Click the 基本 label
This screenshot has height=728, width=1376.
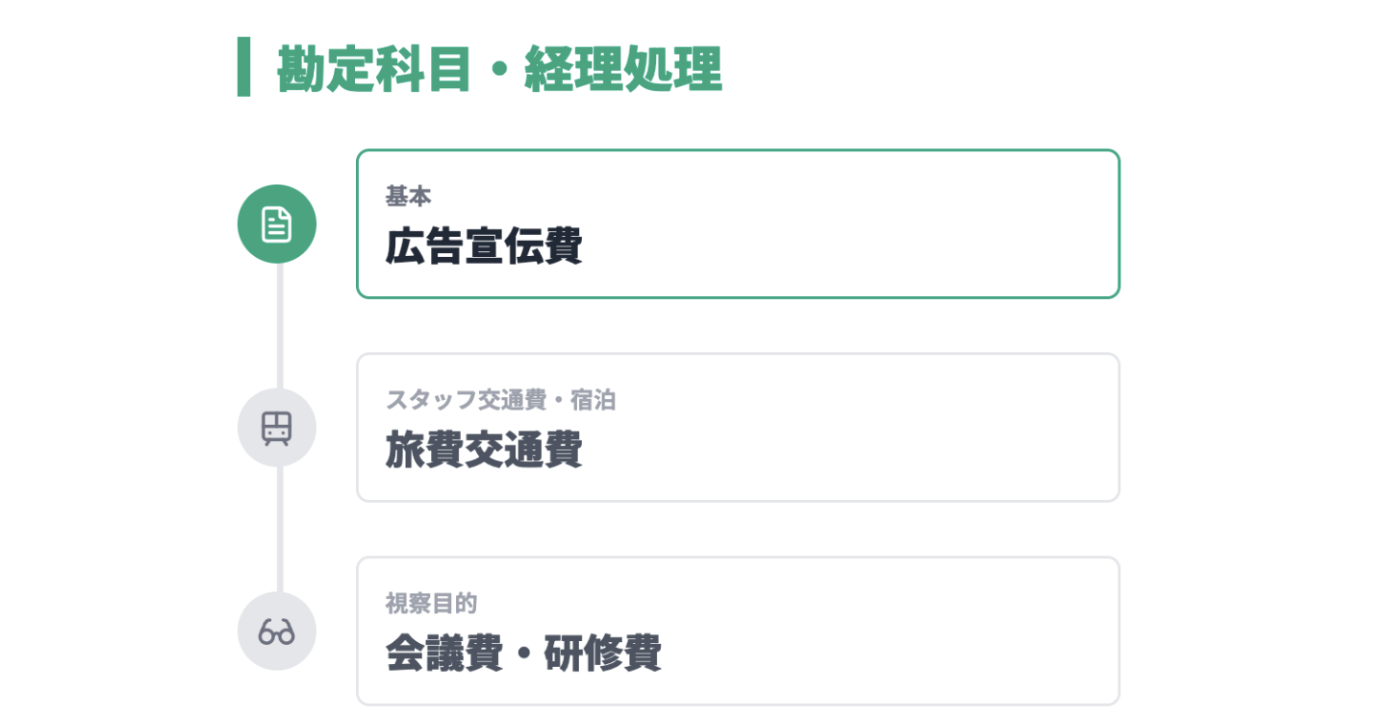coord(408,197)
